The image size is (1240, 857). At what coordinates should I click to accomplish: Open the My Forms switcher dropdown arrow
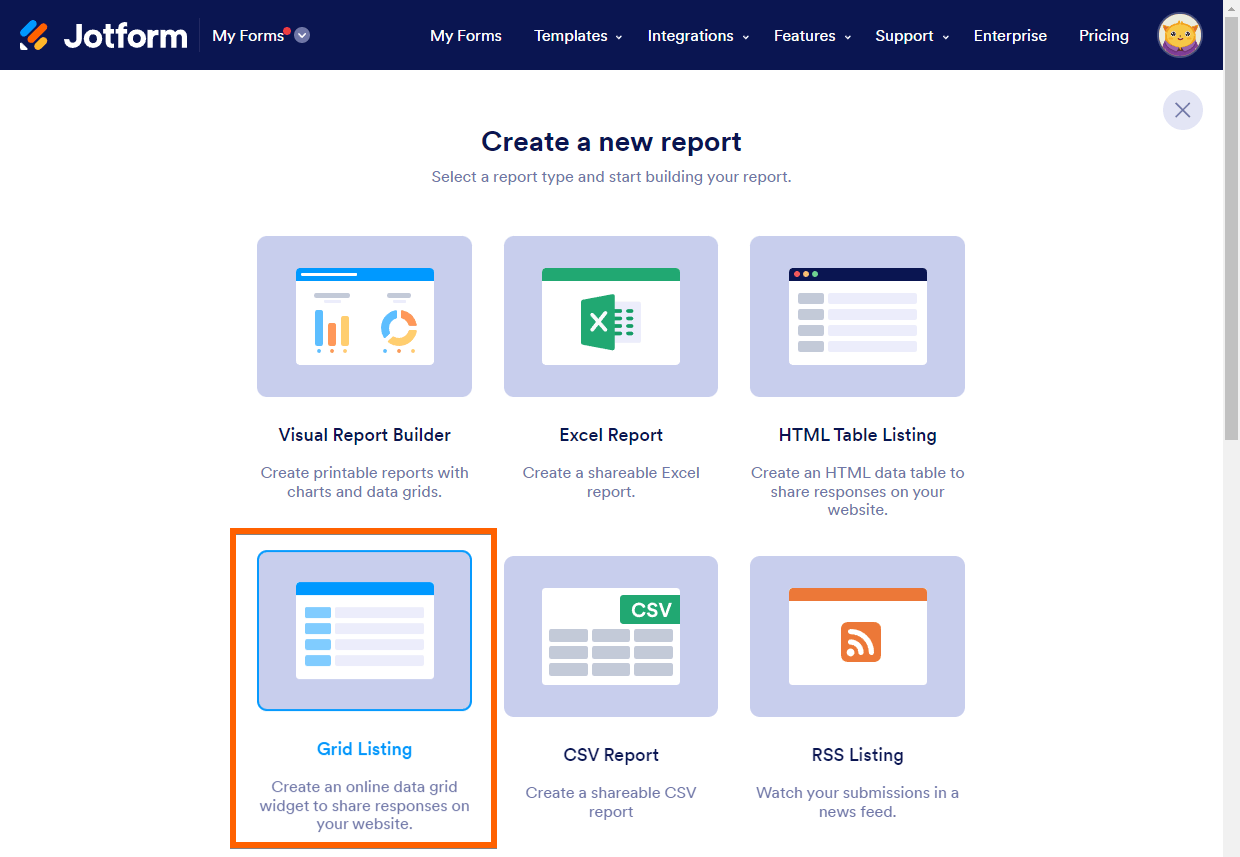[302, 35]
